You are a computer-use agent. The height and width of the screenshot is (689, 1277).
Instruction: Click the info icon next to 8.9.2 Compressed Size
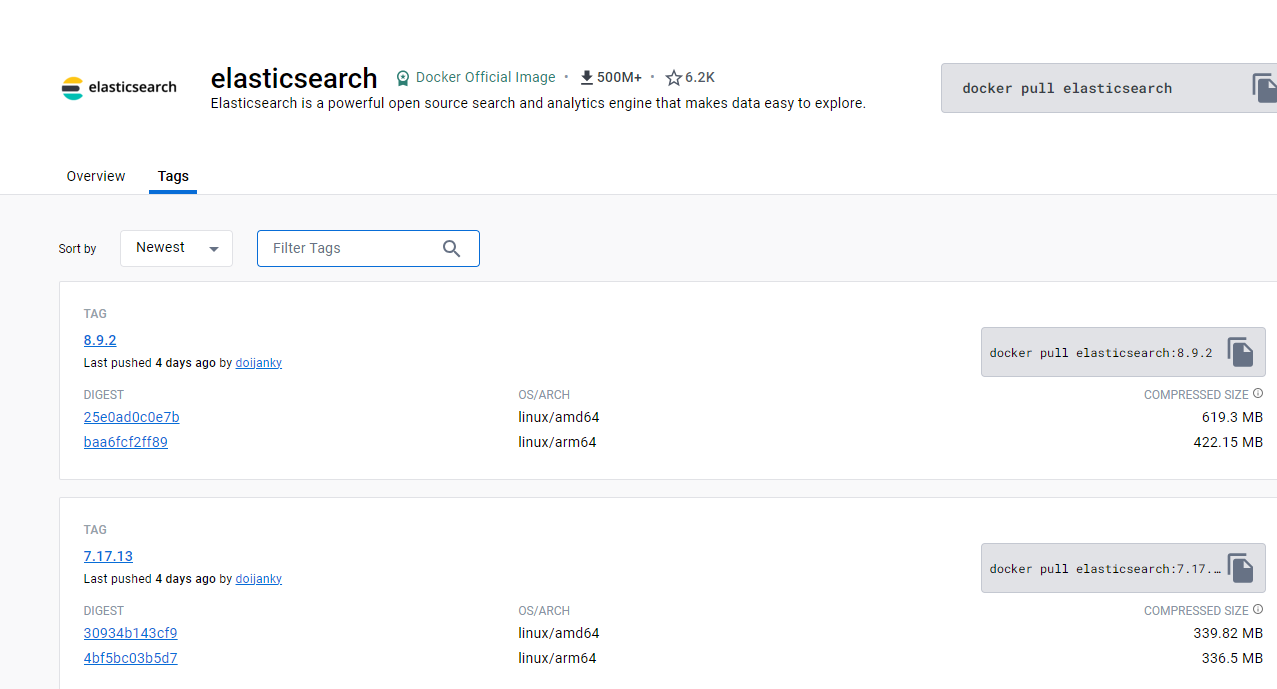[x=1258, y=394]
